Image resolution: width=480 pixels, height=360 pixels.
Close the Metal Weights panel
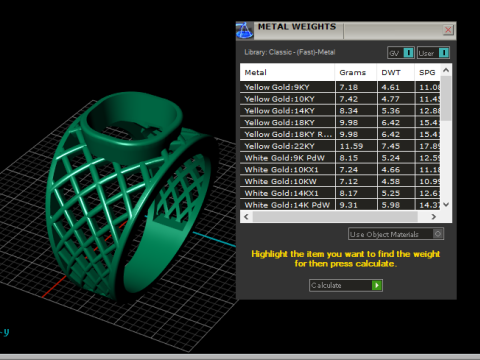pyautogui.click(x=448, y=30)
